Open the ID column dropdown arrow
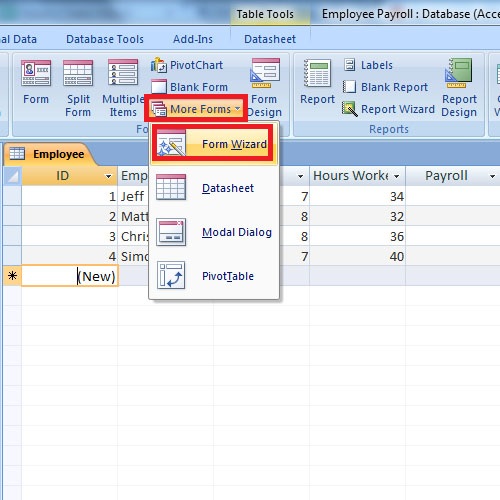The height and width of the screenshot is (500, 500). pyautogui.click(x=108, y=176)
